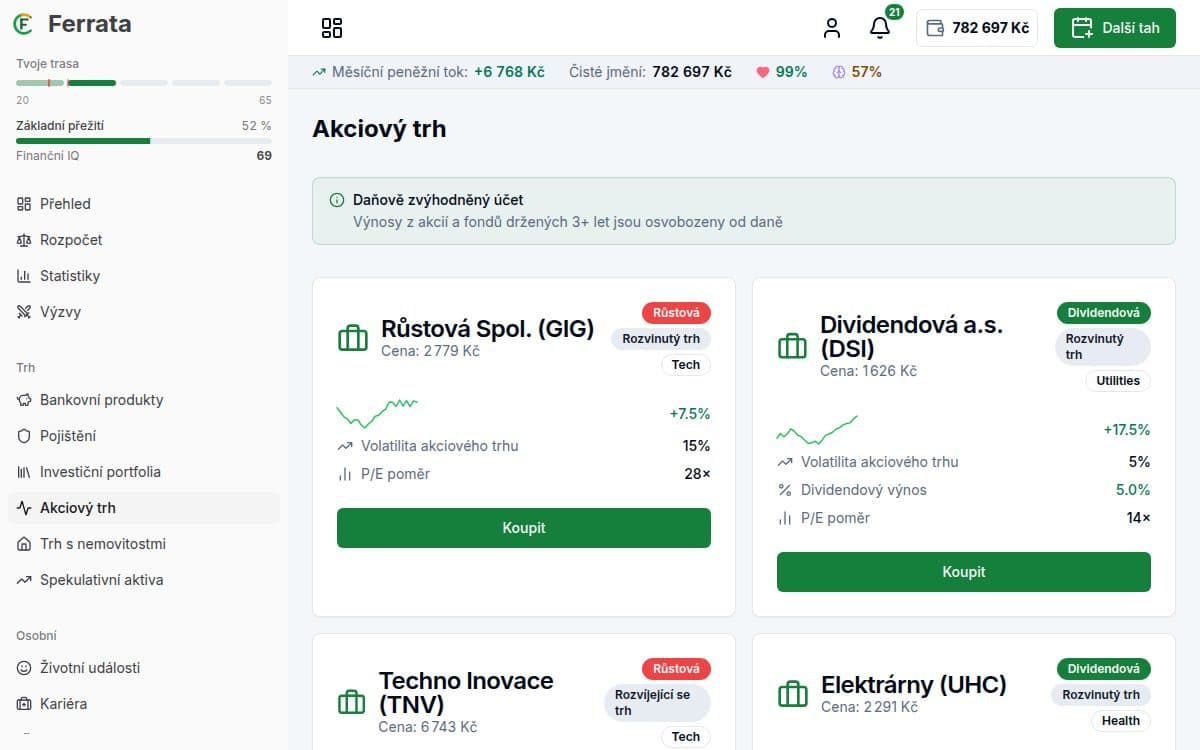Click cash flow trend icon in status bar

319,72
